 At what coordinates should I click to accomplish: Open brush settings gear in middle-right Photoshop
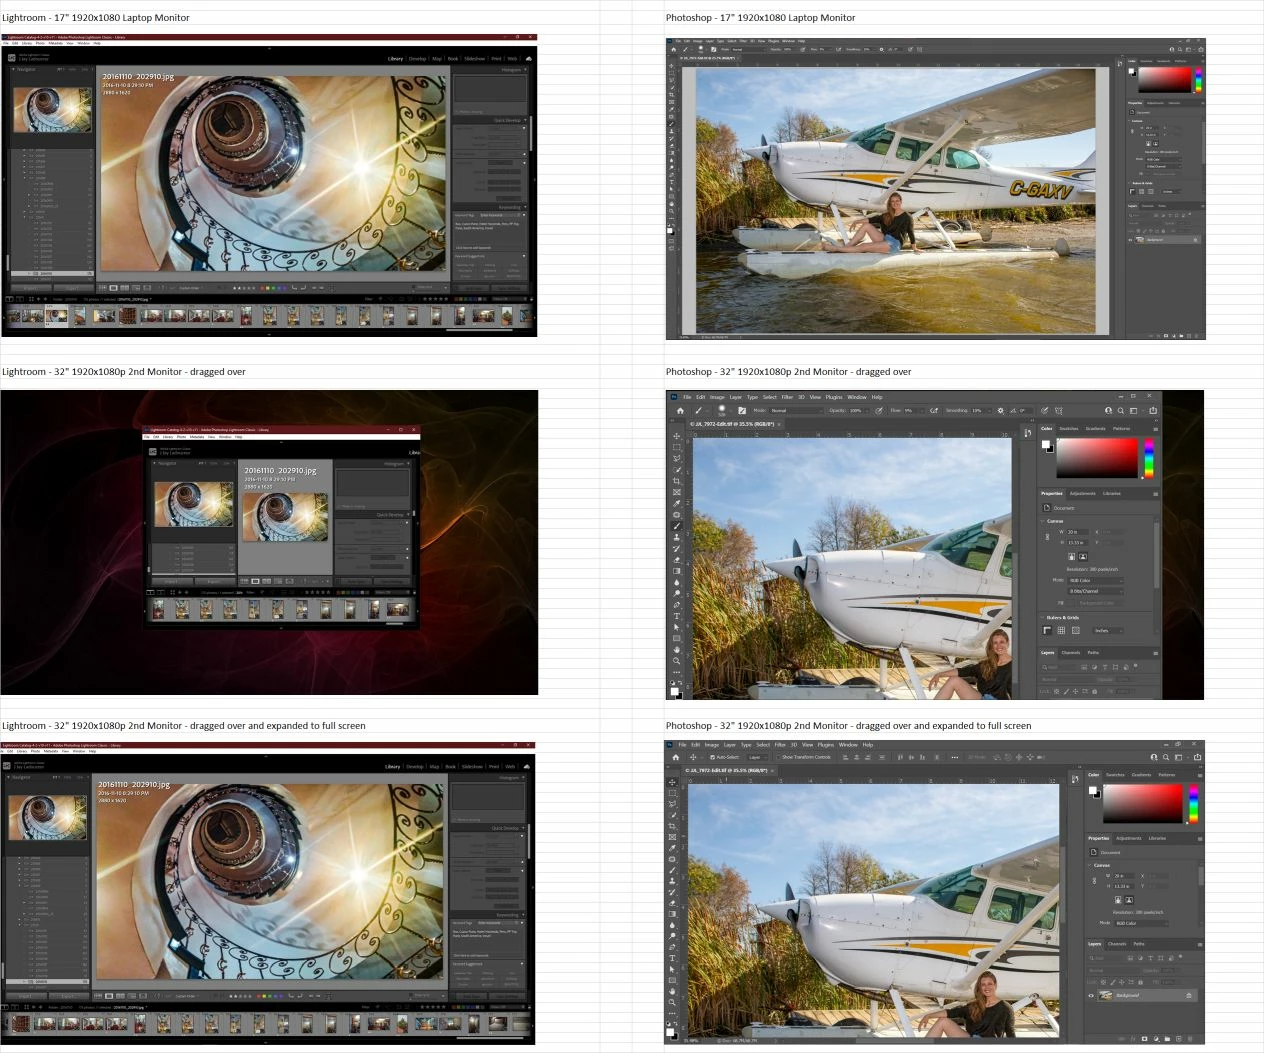coord(1001,410)
